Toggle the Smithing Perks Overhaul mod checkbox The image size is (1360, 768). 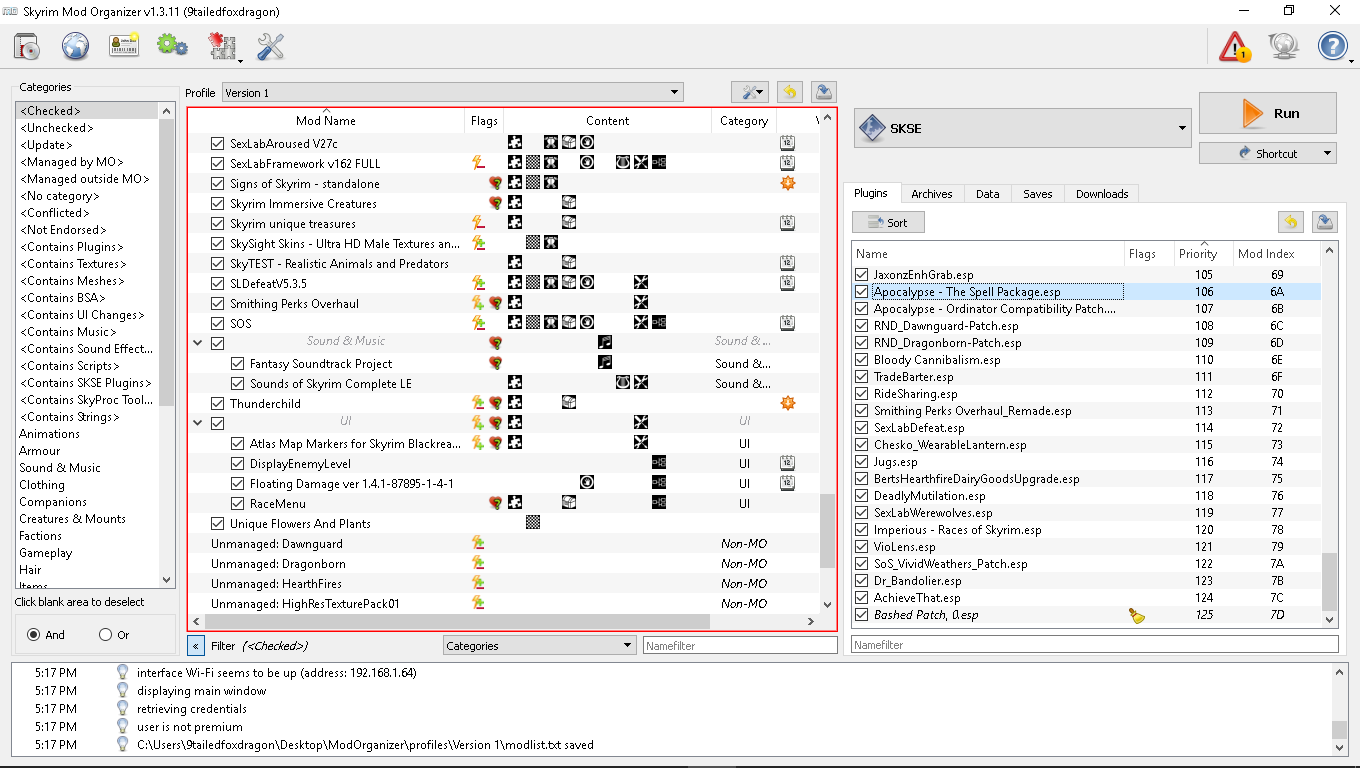coord(218,304)
